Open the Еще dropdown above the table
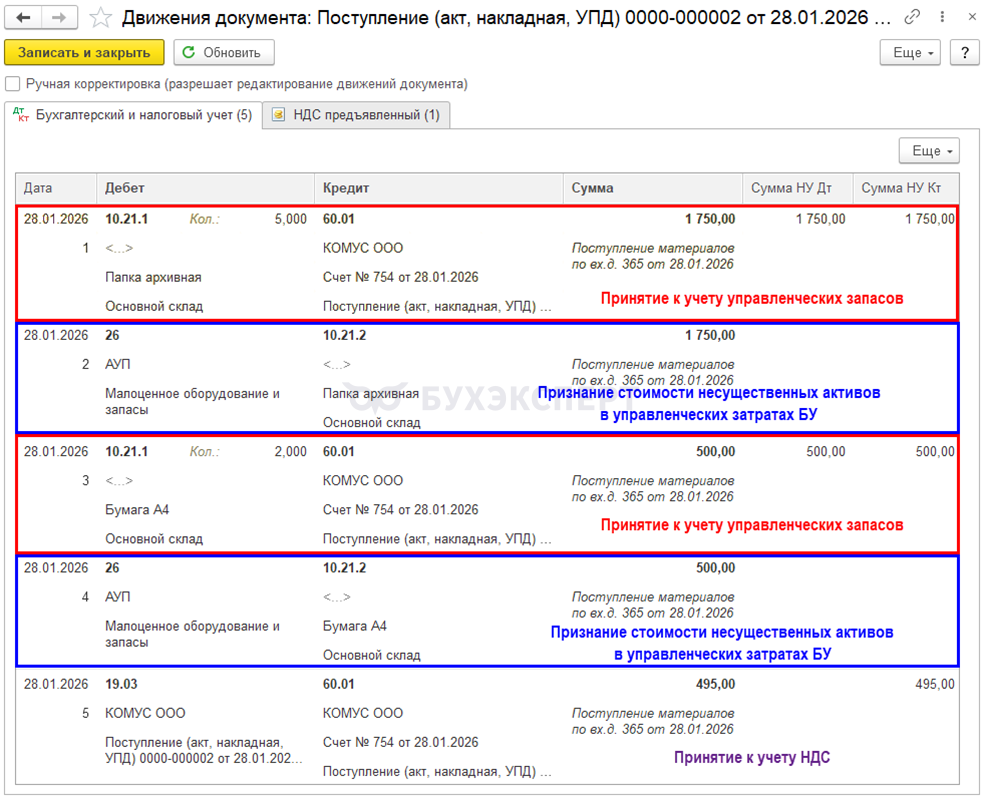This screenshot has width=983, height=798. (929, 151)
